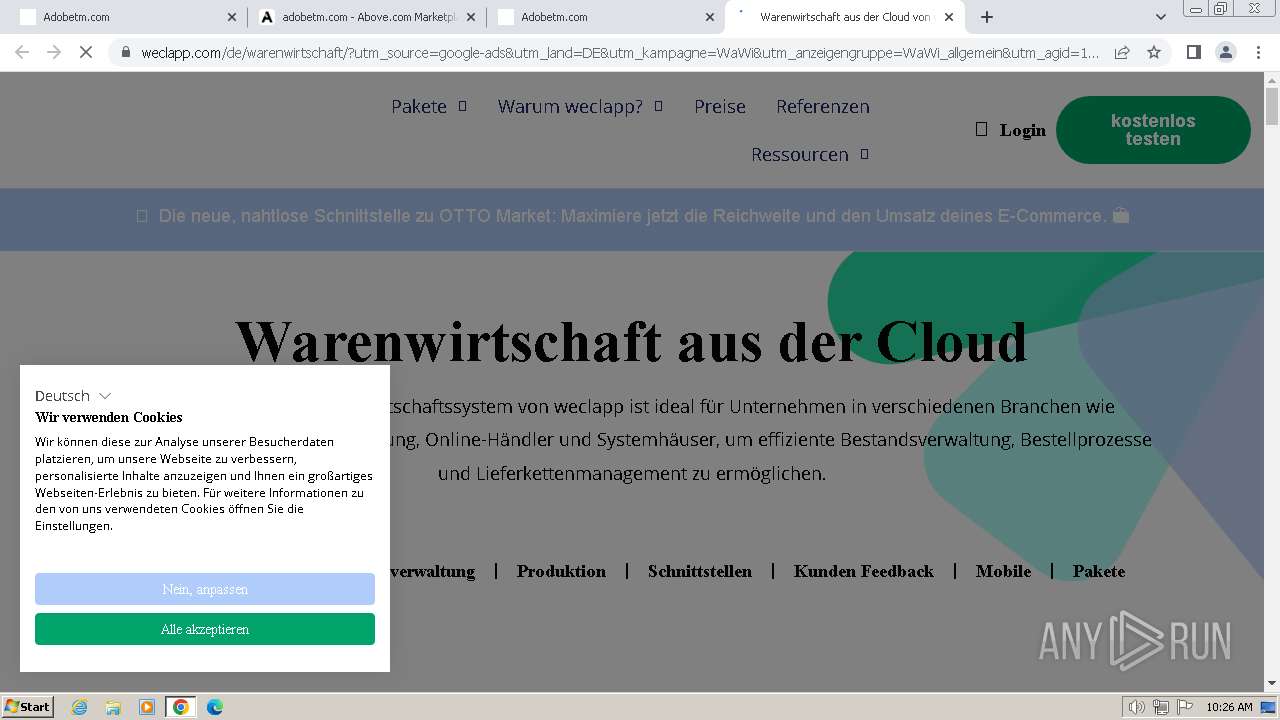Close the Above.com Marketplace tab

pos(471,17)
